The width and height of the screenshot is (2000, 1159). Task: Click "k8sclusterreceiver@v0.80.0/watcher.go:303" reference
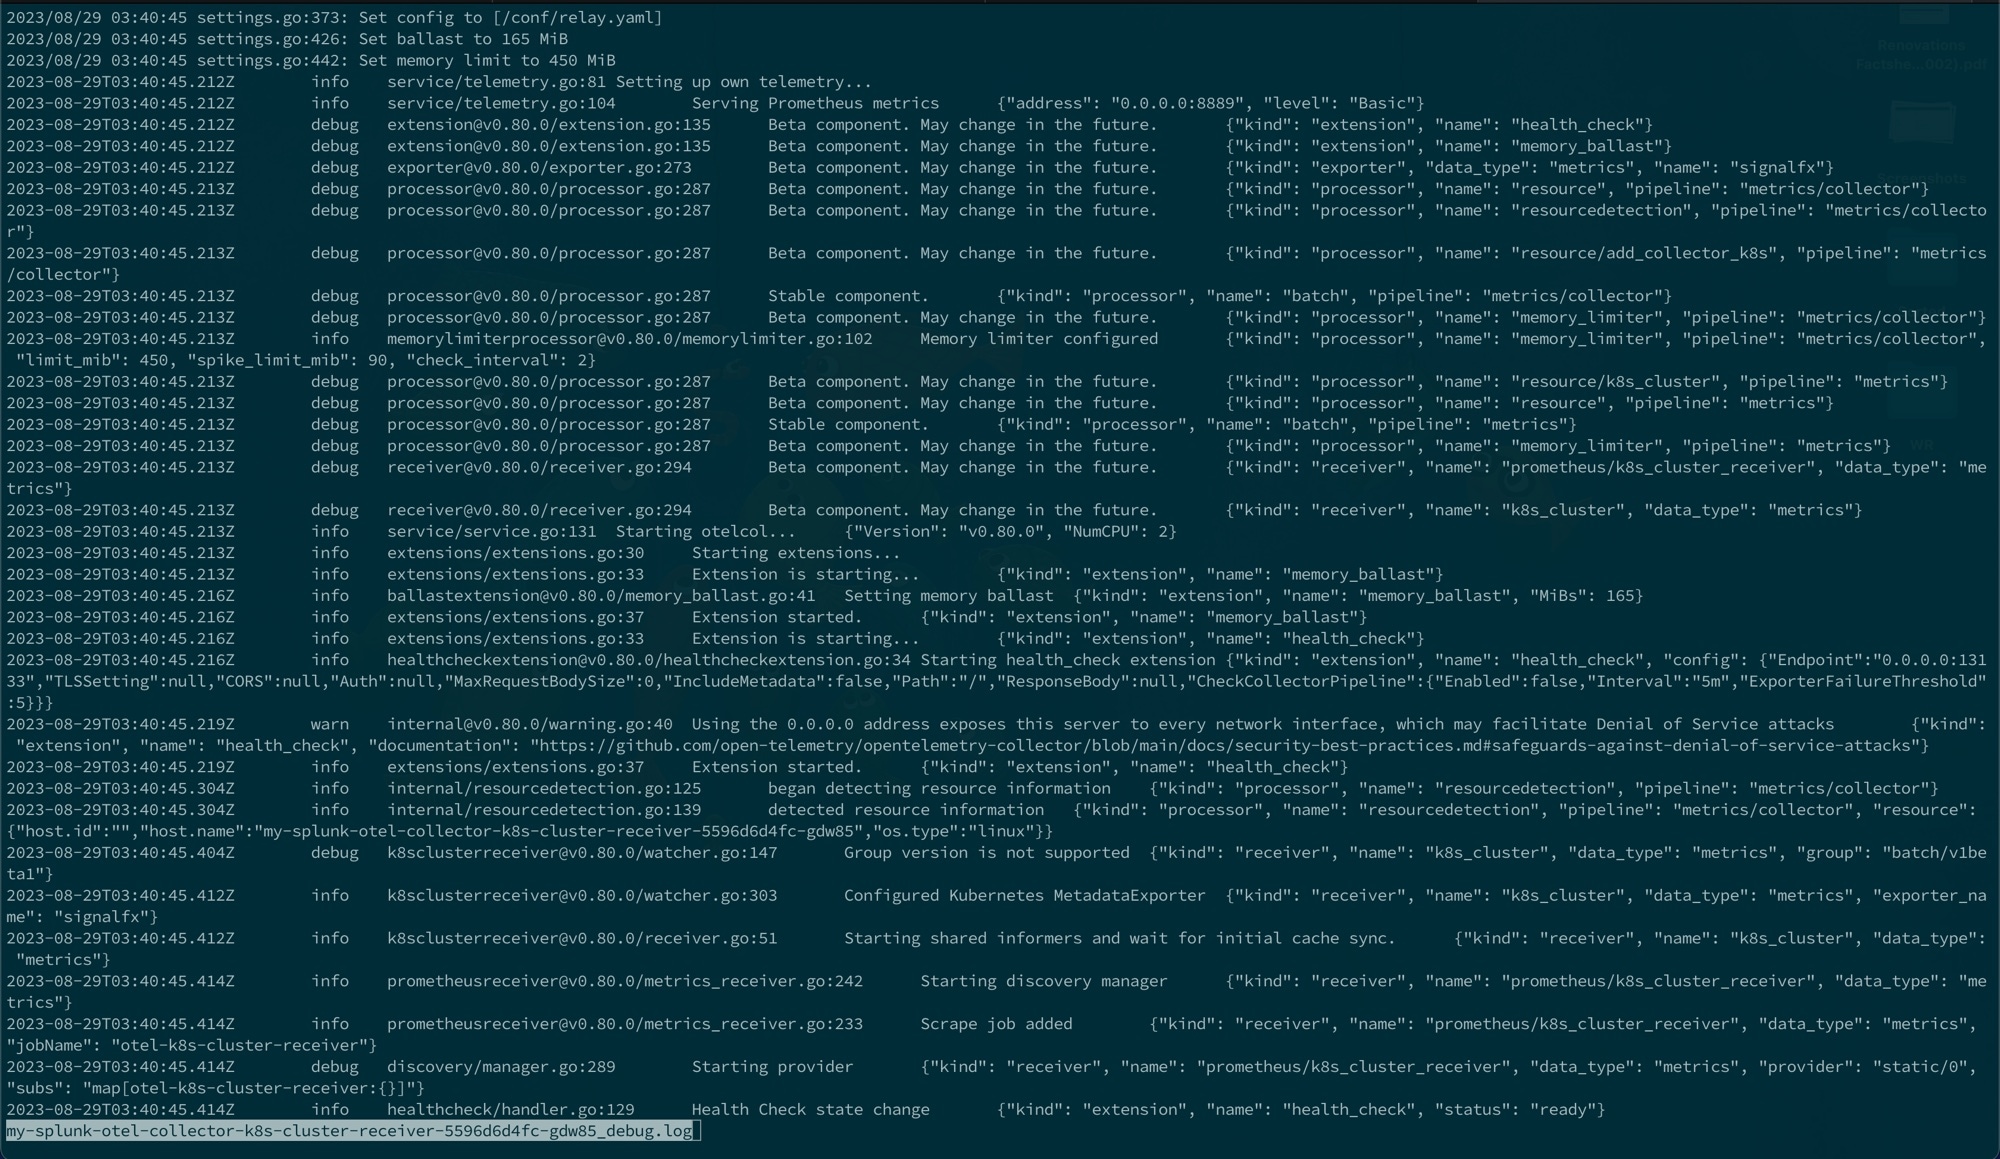click(x=582, y=896)
